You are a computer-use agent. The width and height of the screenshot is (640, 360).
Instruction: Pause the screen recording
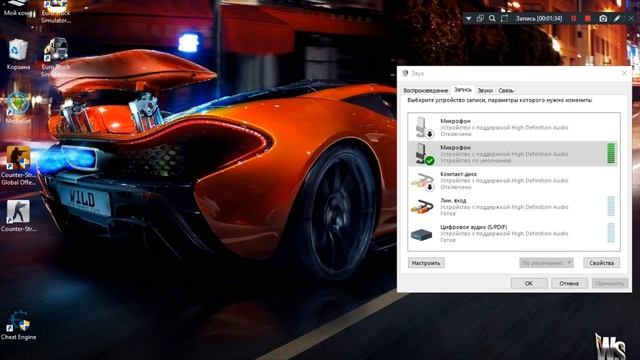pos(573,18)
